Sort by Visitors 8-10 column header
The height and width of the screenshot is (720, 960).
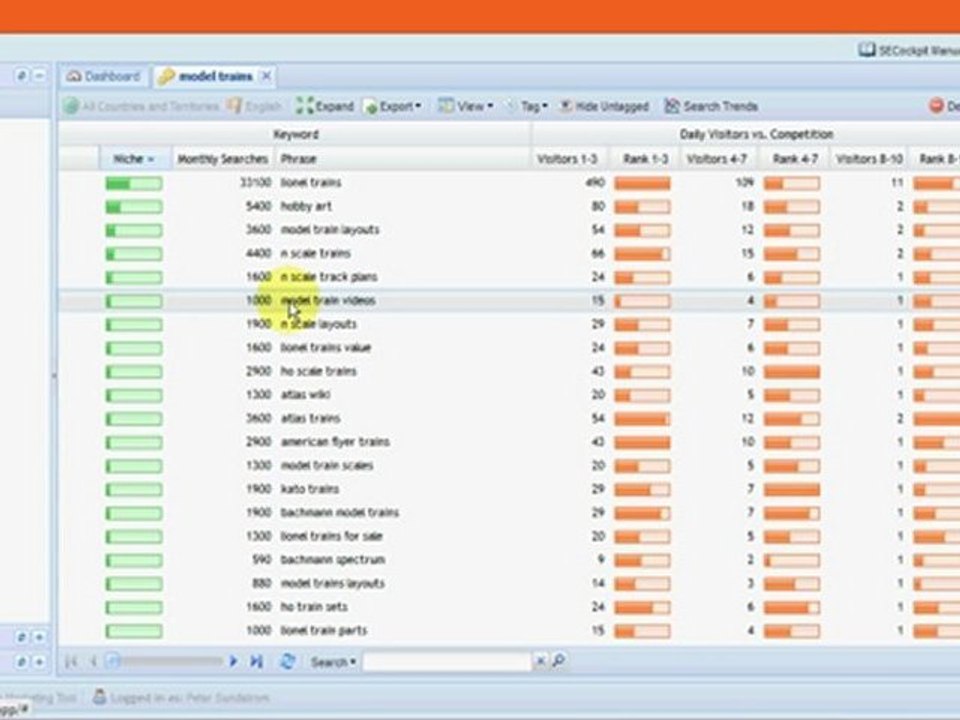(x=869, y=159)
